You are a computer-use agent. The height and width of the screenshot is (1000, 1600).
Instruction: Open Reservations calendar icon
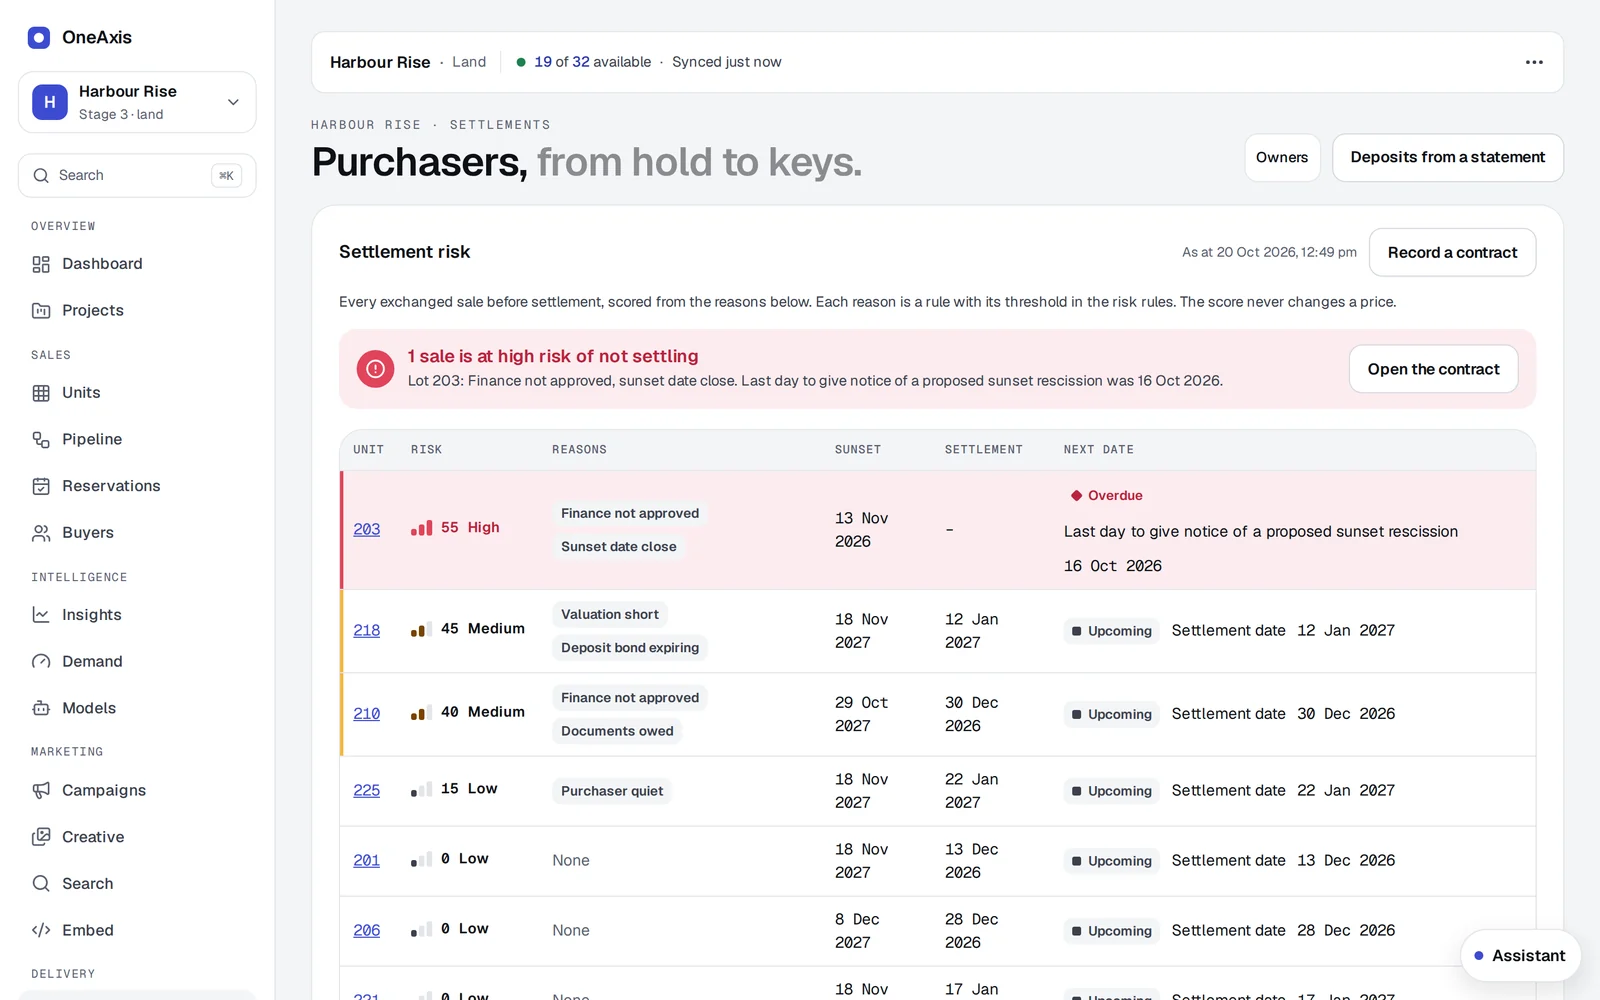41,486
